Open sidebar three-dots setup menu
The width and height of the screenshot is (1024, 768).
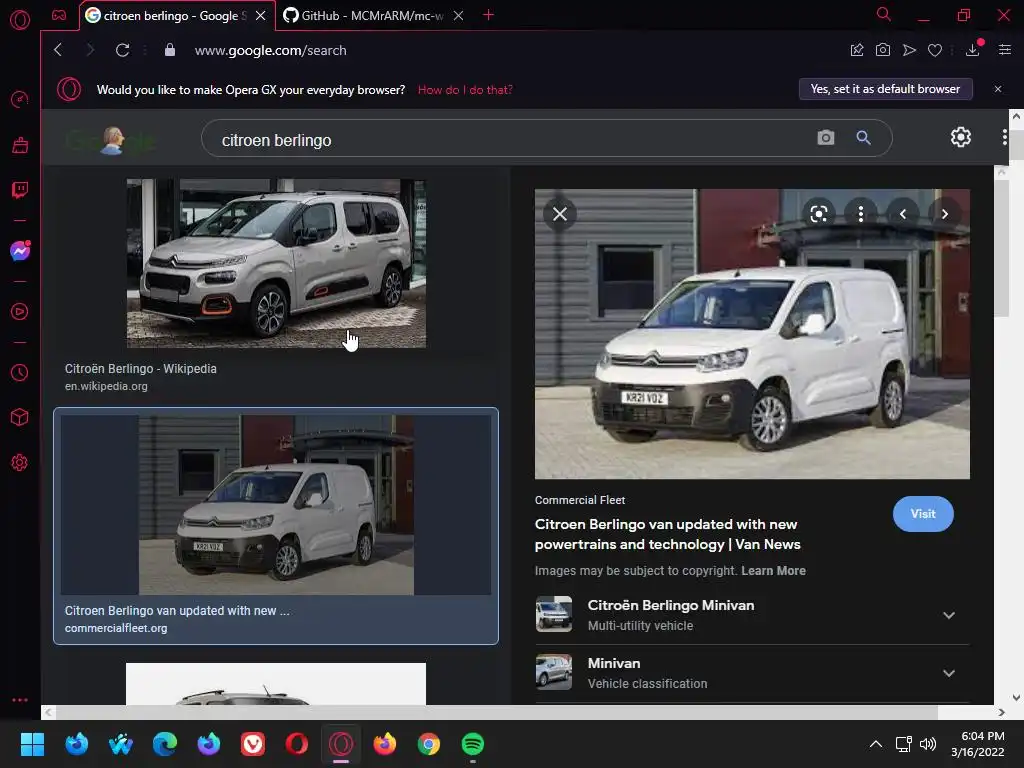(20, 699)
